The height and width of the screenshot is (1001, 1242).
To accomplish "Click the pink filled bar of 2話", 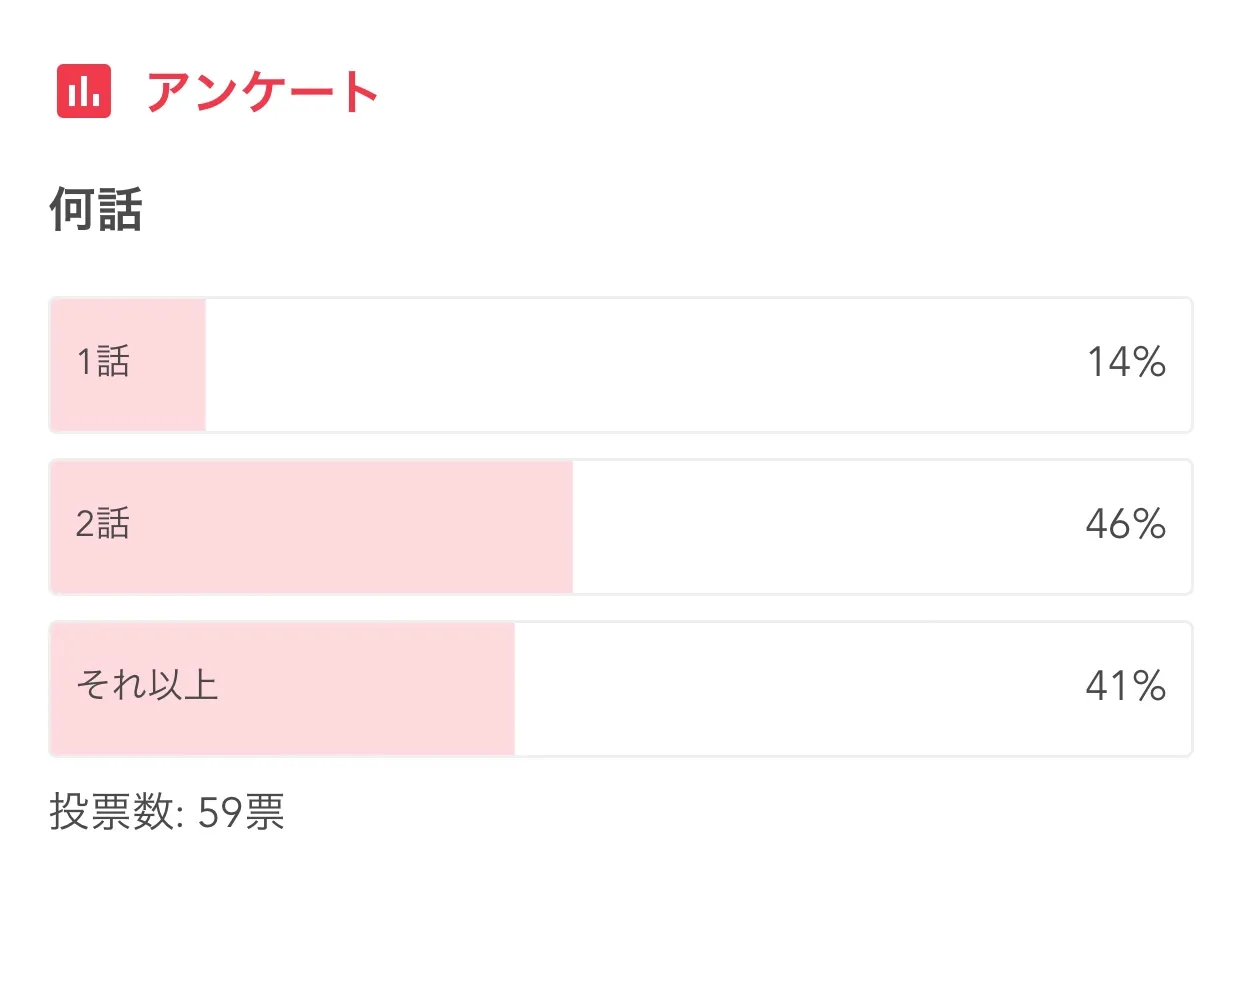I will 350,527.
